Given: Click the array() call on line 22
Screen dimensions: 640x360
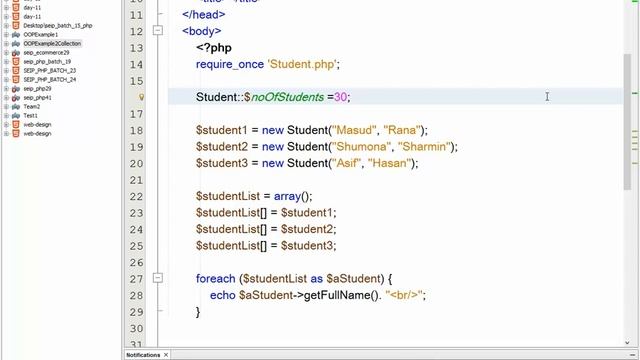Looking at the screenshot, I should 292,196.
